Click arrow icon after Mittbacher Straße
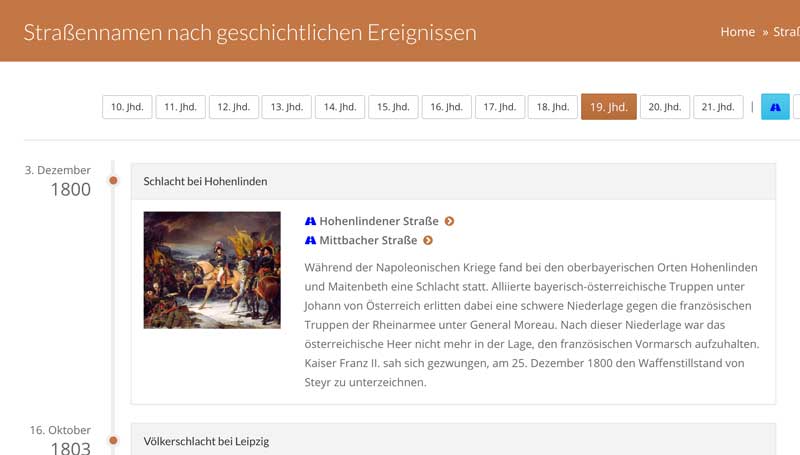Image resolution: width=800 pixels, height=455 pixels. coord(428,240)
